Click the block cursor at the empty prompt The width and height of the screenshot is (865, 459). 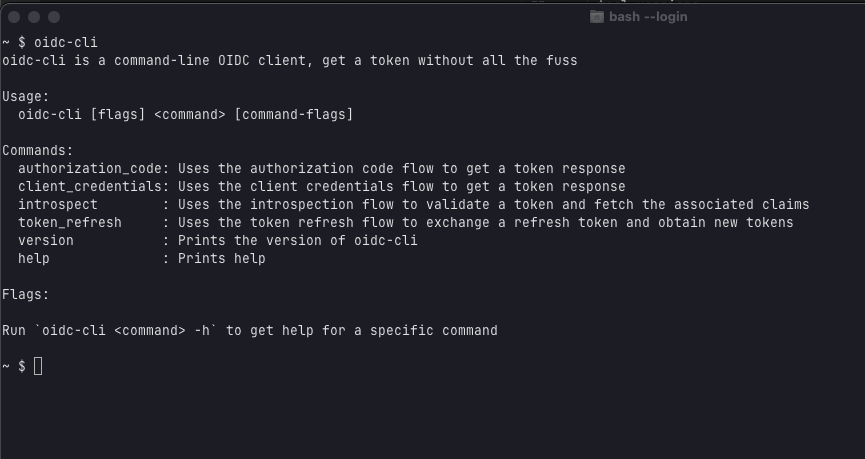[x=38, y=366]
